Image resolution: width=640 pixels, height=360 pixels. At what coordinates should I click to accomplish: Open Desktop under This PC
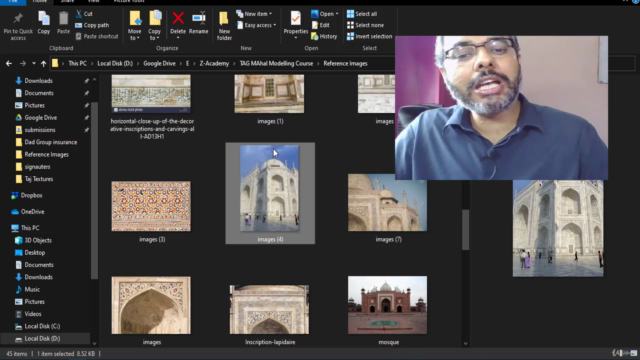tap(35, 252)
